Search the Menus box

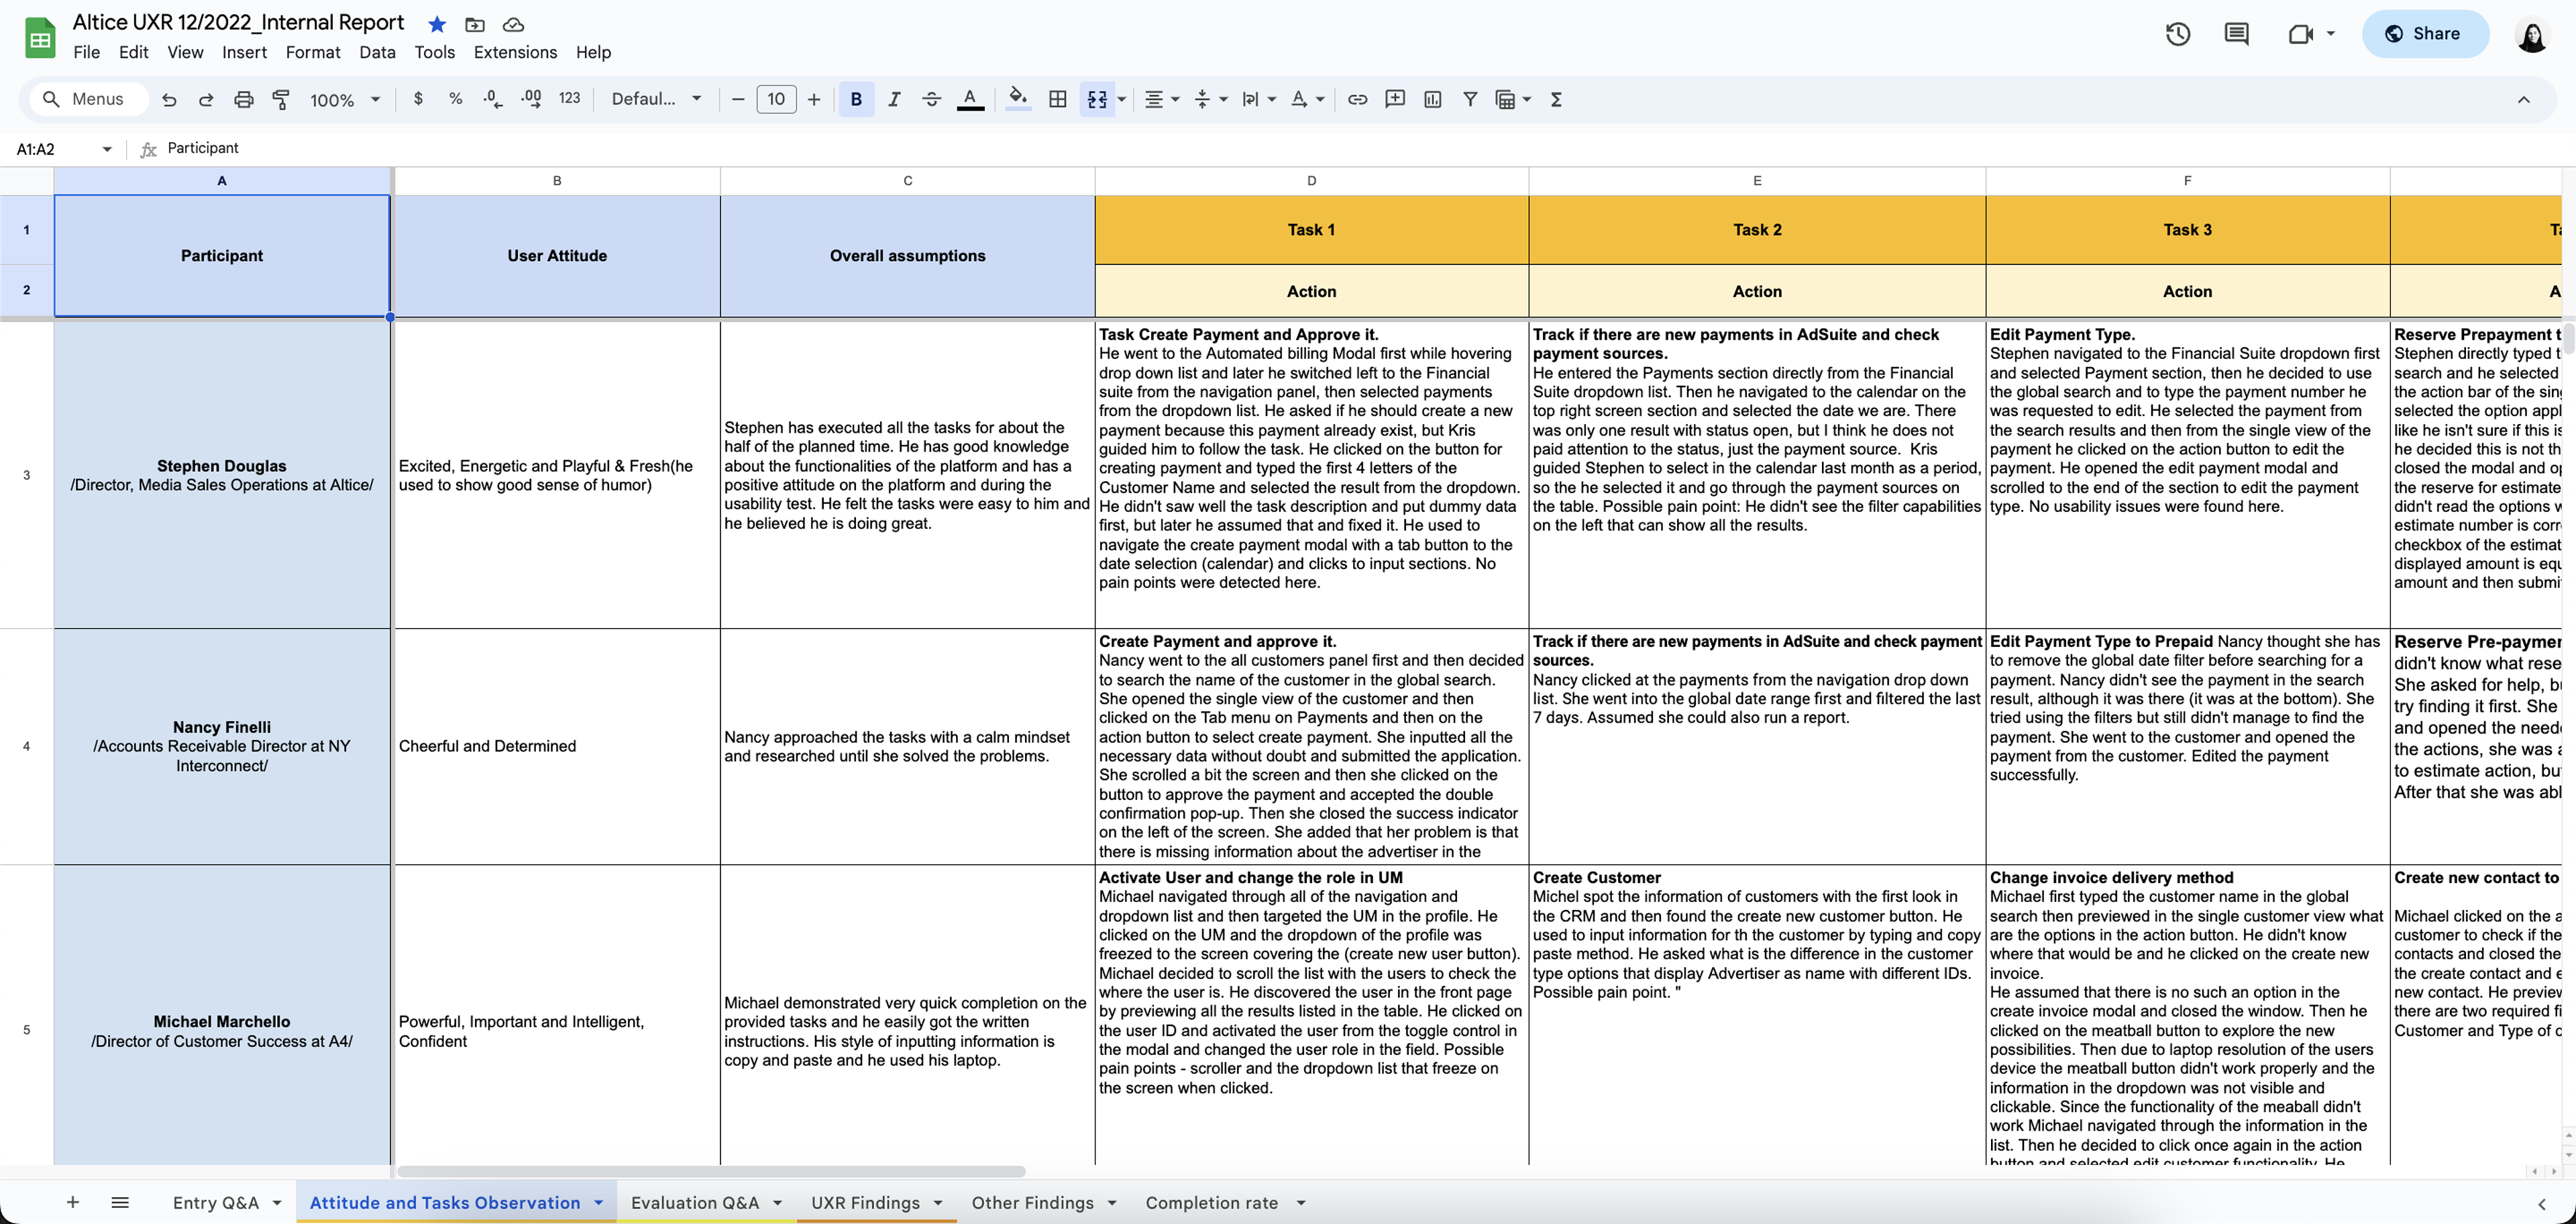[x=89, y=99]
